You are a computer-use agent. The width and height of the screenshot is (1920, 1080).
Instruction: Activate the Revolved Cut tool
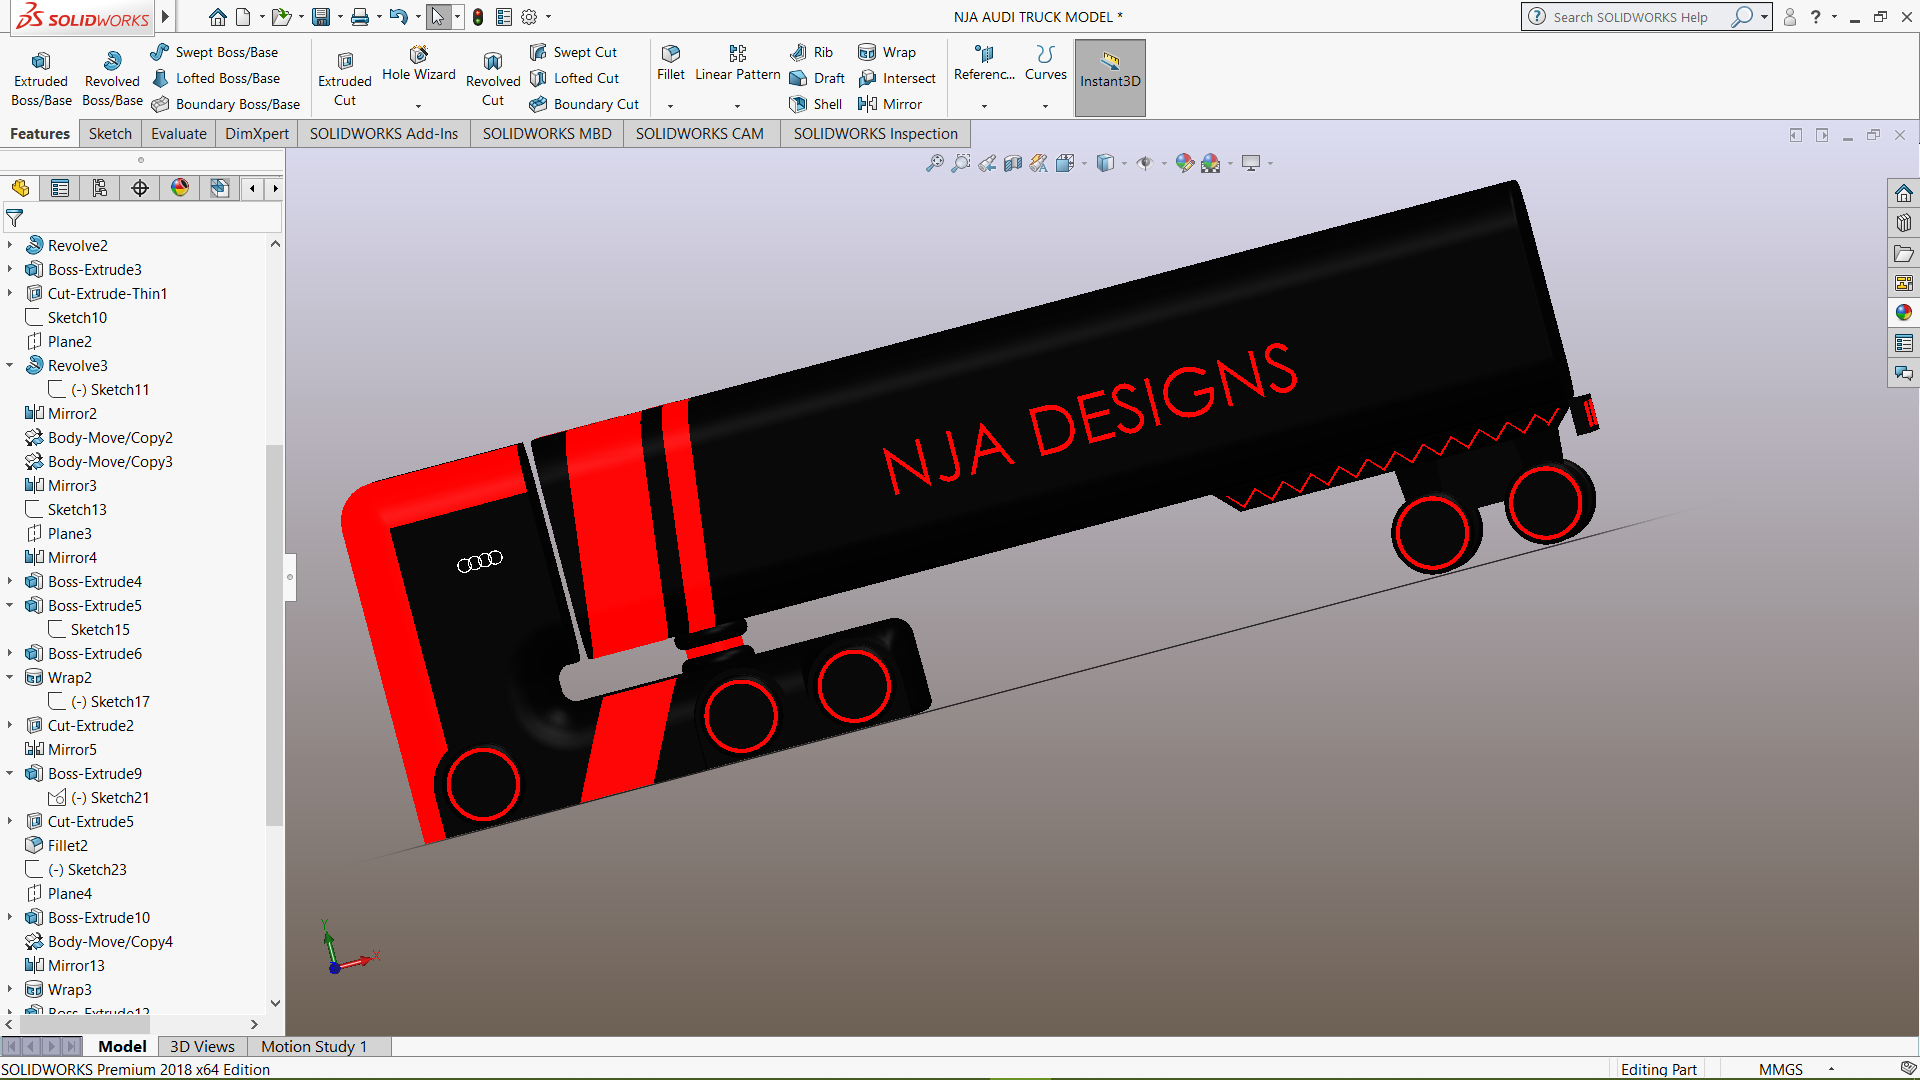493,79
